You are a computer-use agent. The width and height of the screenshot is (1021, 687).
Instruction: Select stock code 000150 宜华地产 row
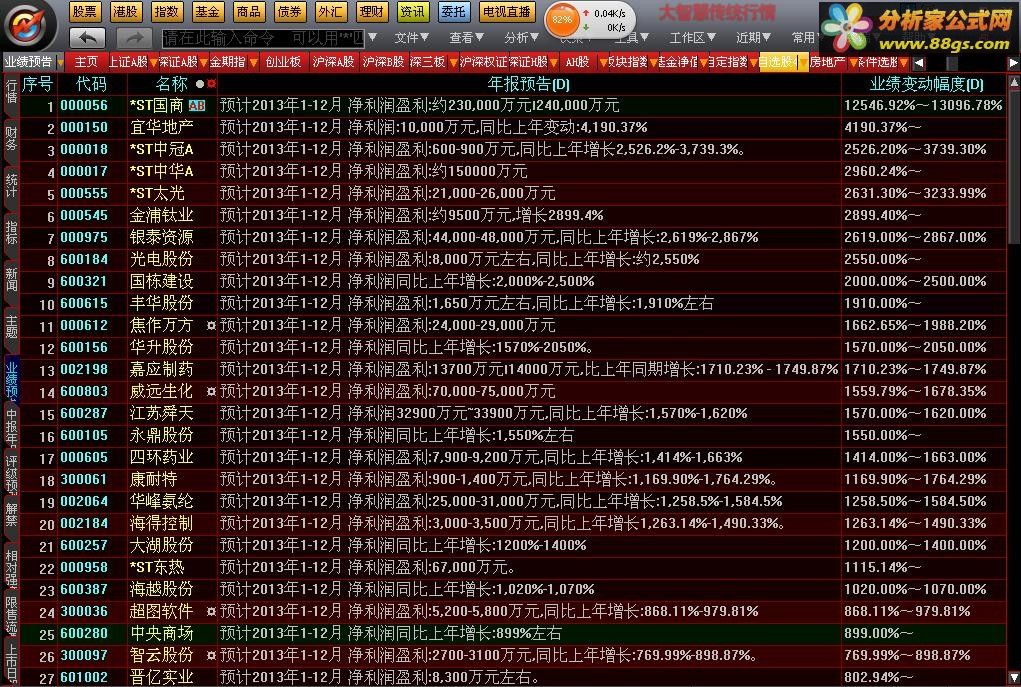pos(513,127)
